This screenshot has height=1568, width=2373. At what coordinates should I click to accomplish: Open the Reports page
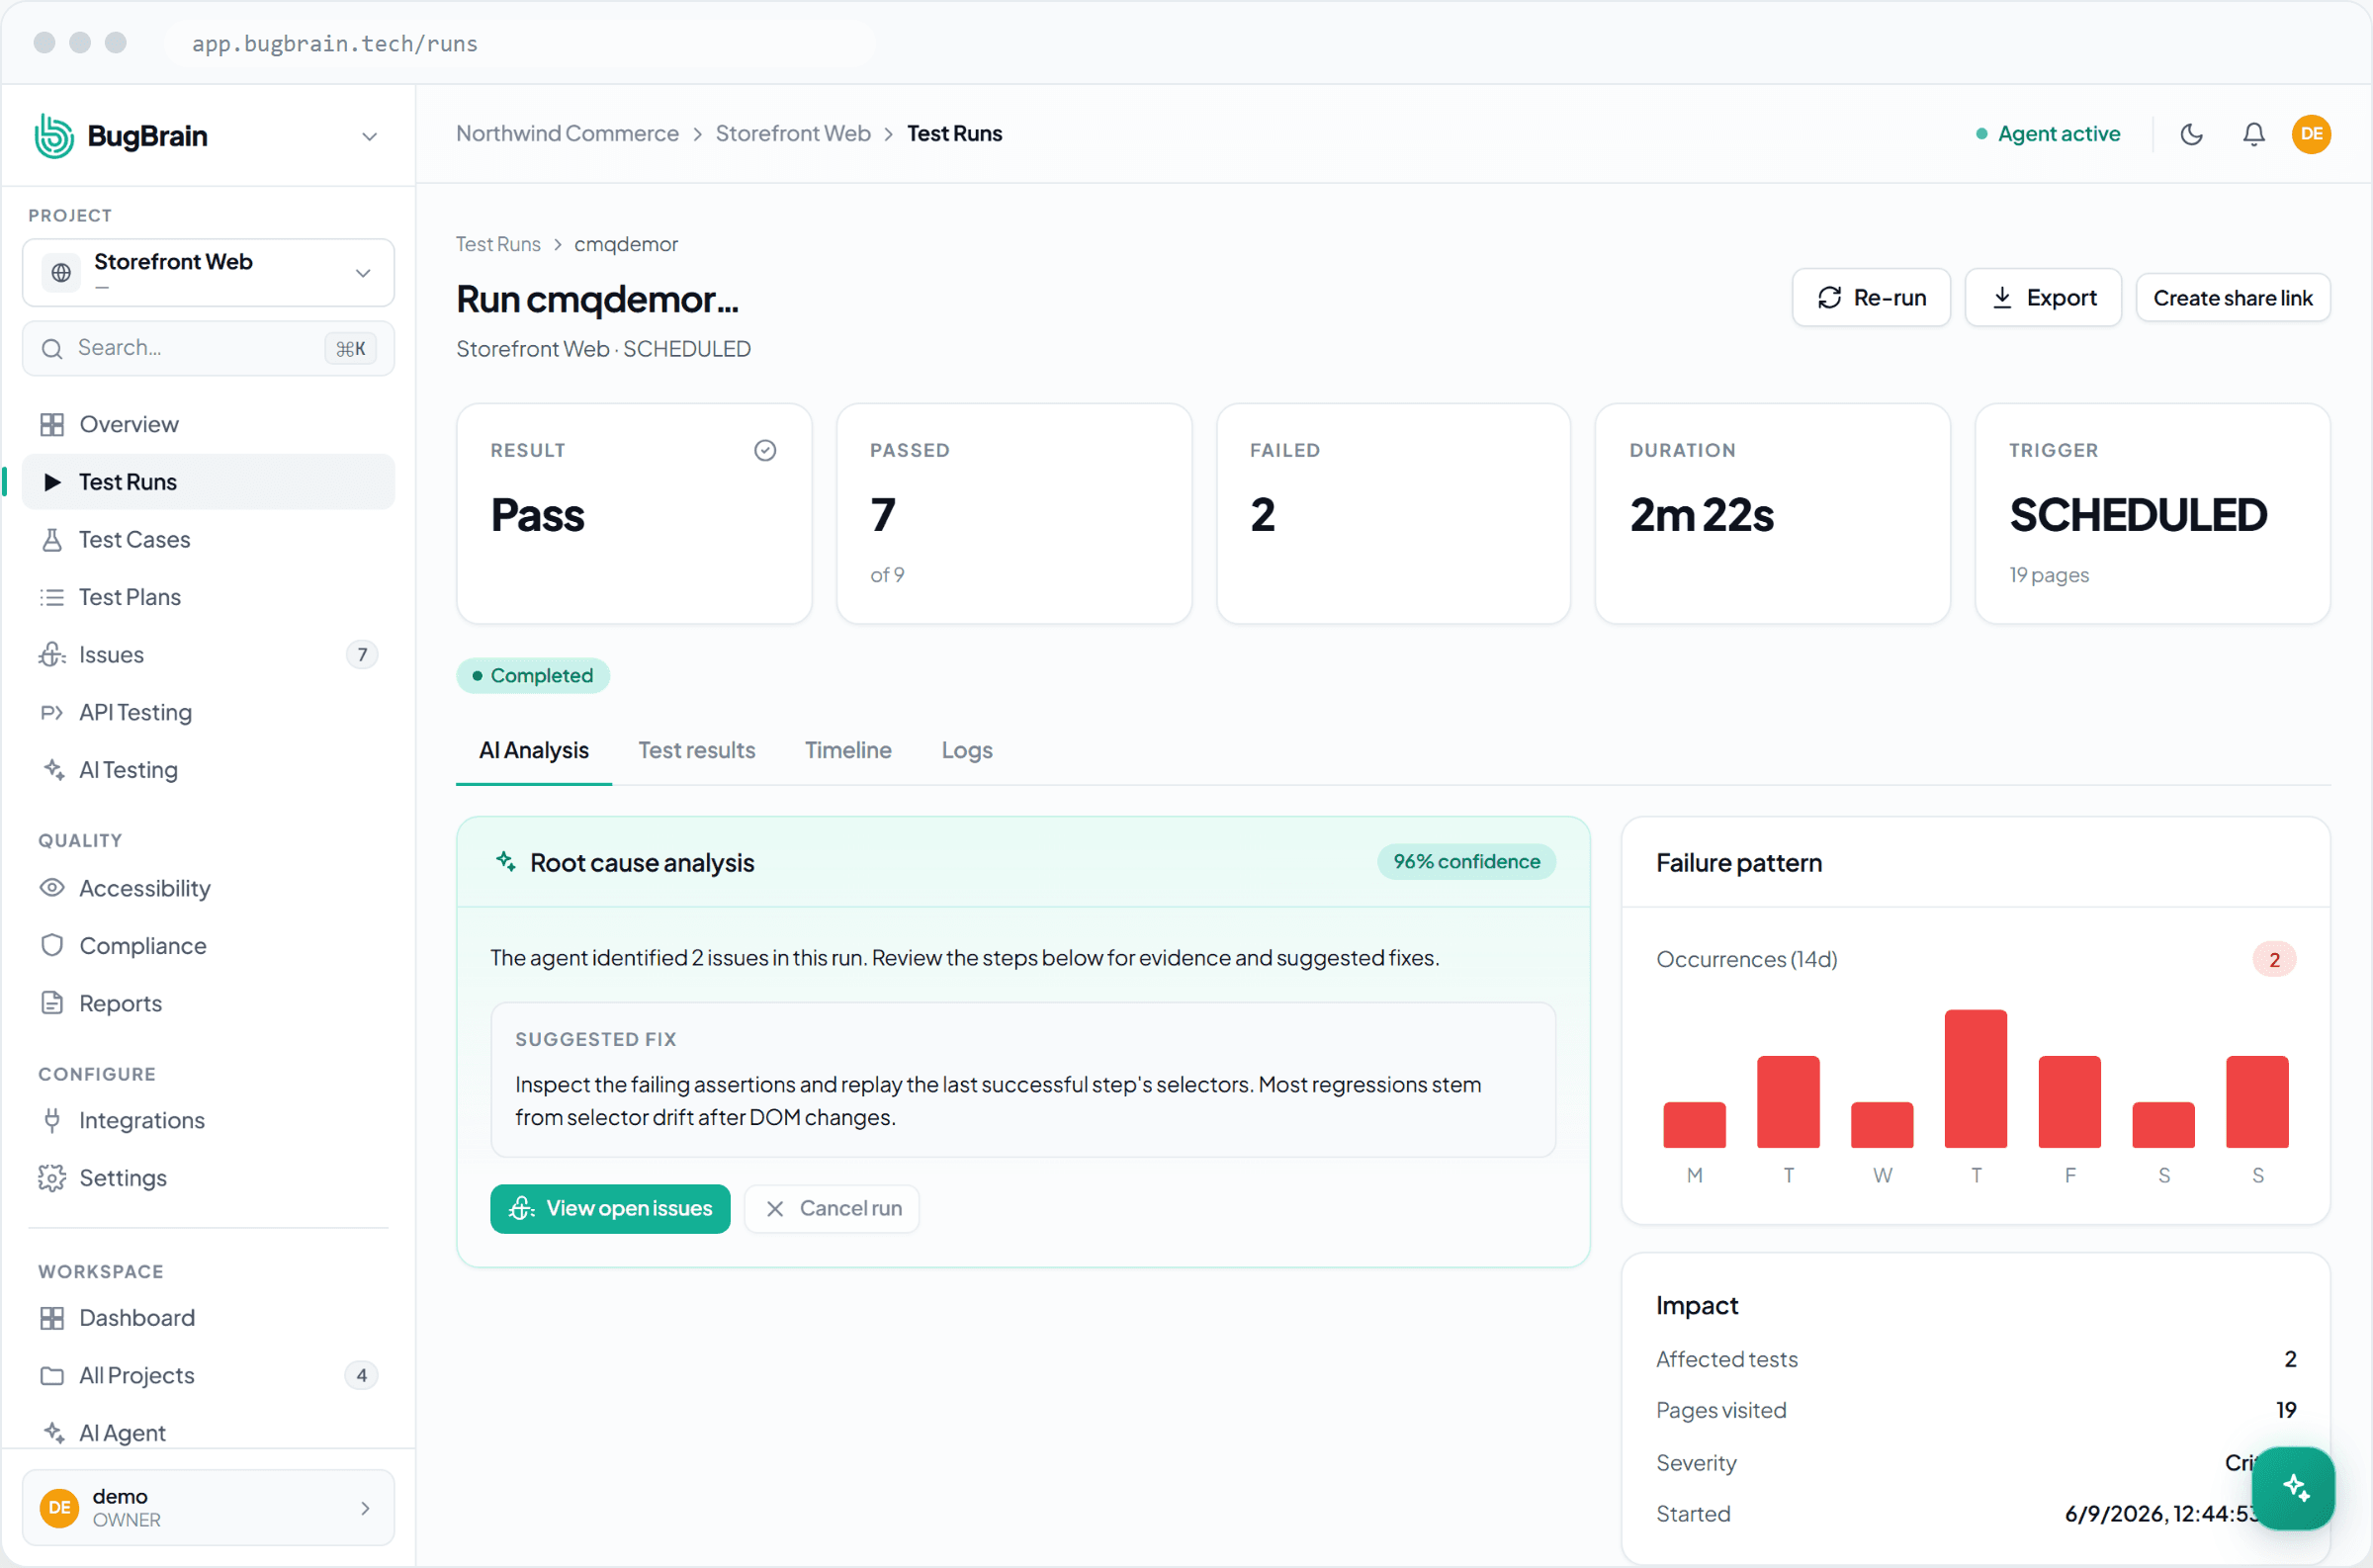click(208, 1003)
